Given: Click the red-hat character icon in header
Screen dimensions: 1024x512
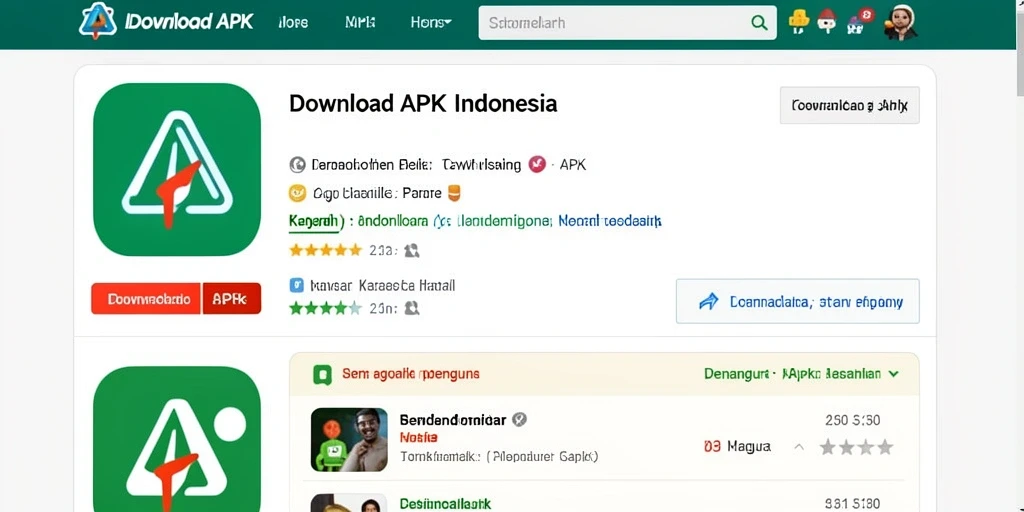Looking at the screenshot, I should pyautogui.click(x=827, y=22).
